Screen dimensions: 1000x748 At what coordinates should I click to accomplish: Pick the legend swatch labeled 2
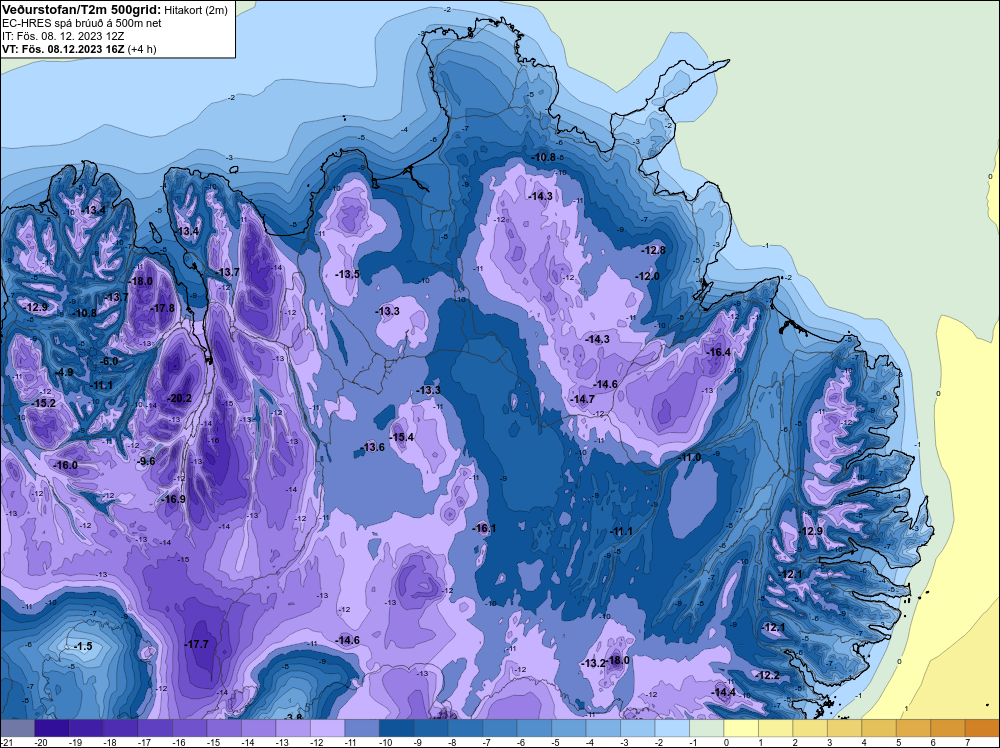click(x=809, y=728)
